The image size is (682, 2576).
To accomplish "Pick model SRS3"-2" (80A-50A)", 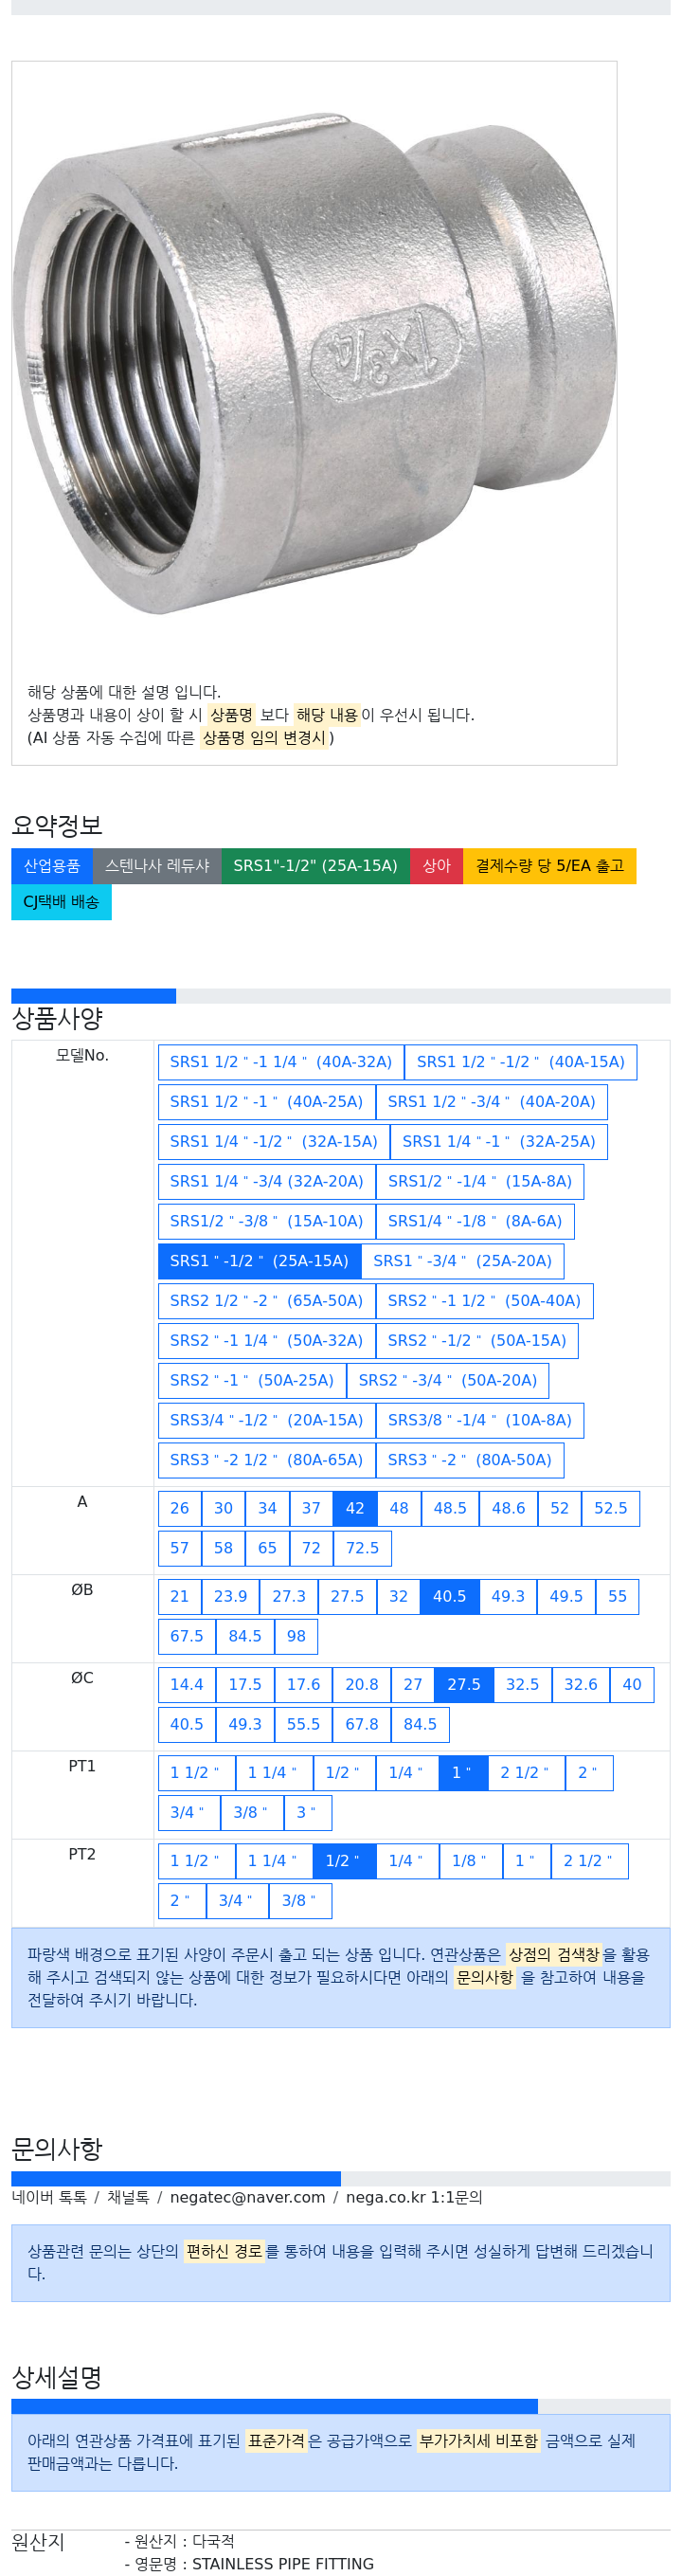I will (x=469, y=1460).
